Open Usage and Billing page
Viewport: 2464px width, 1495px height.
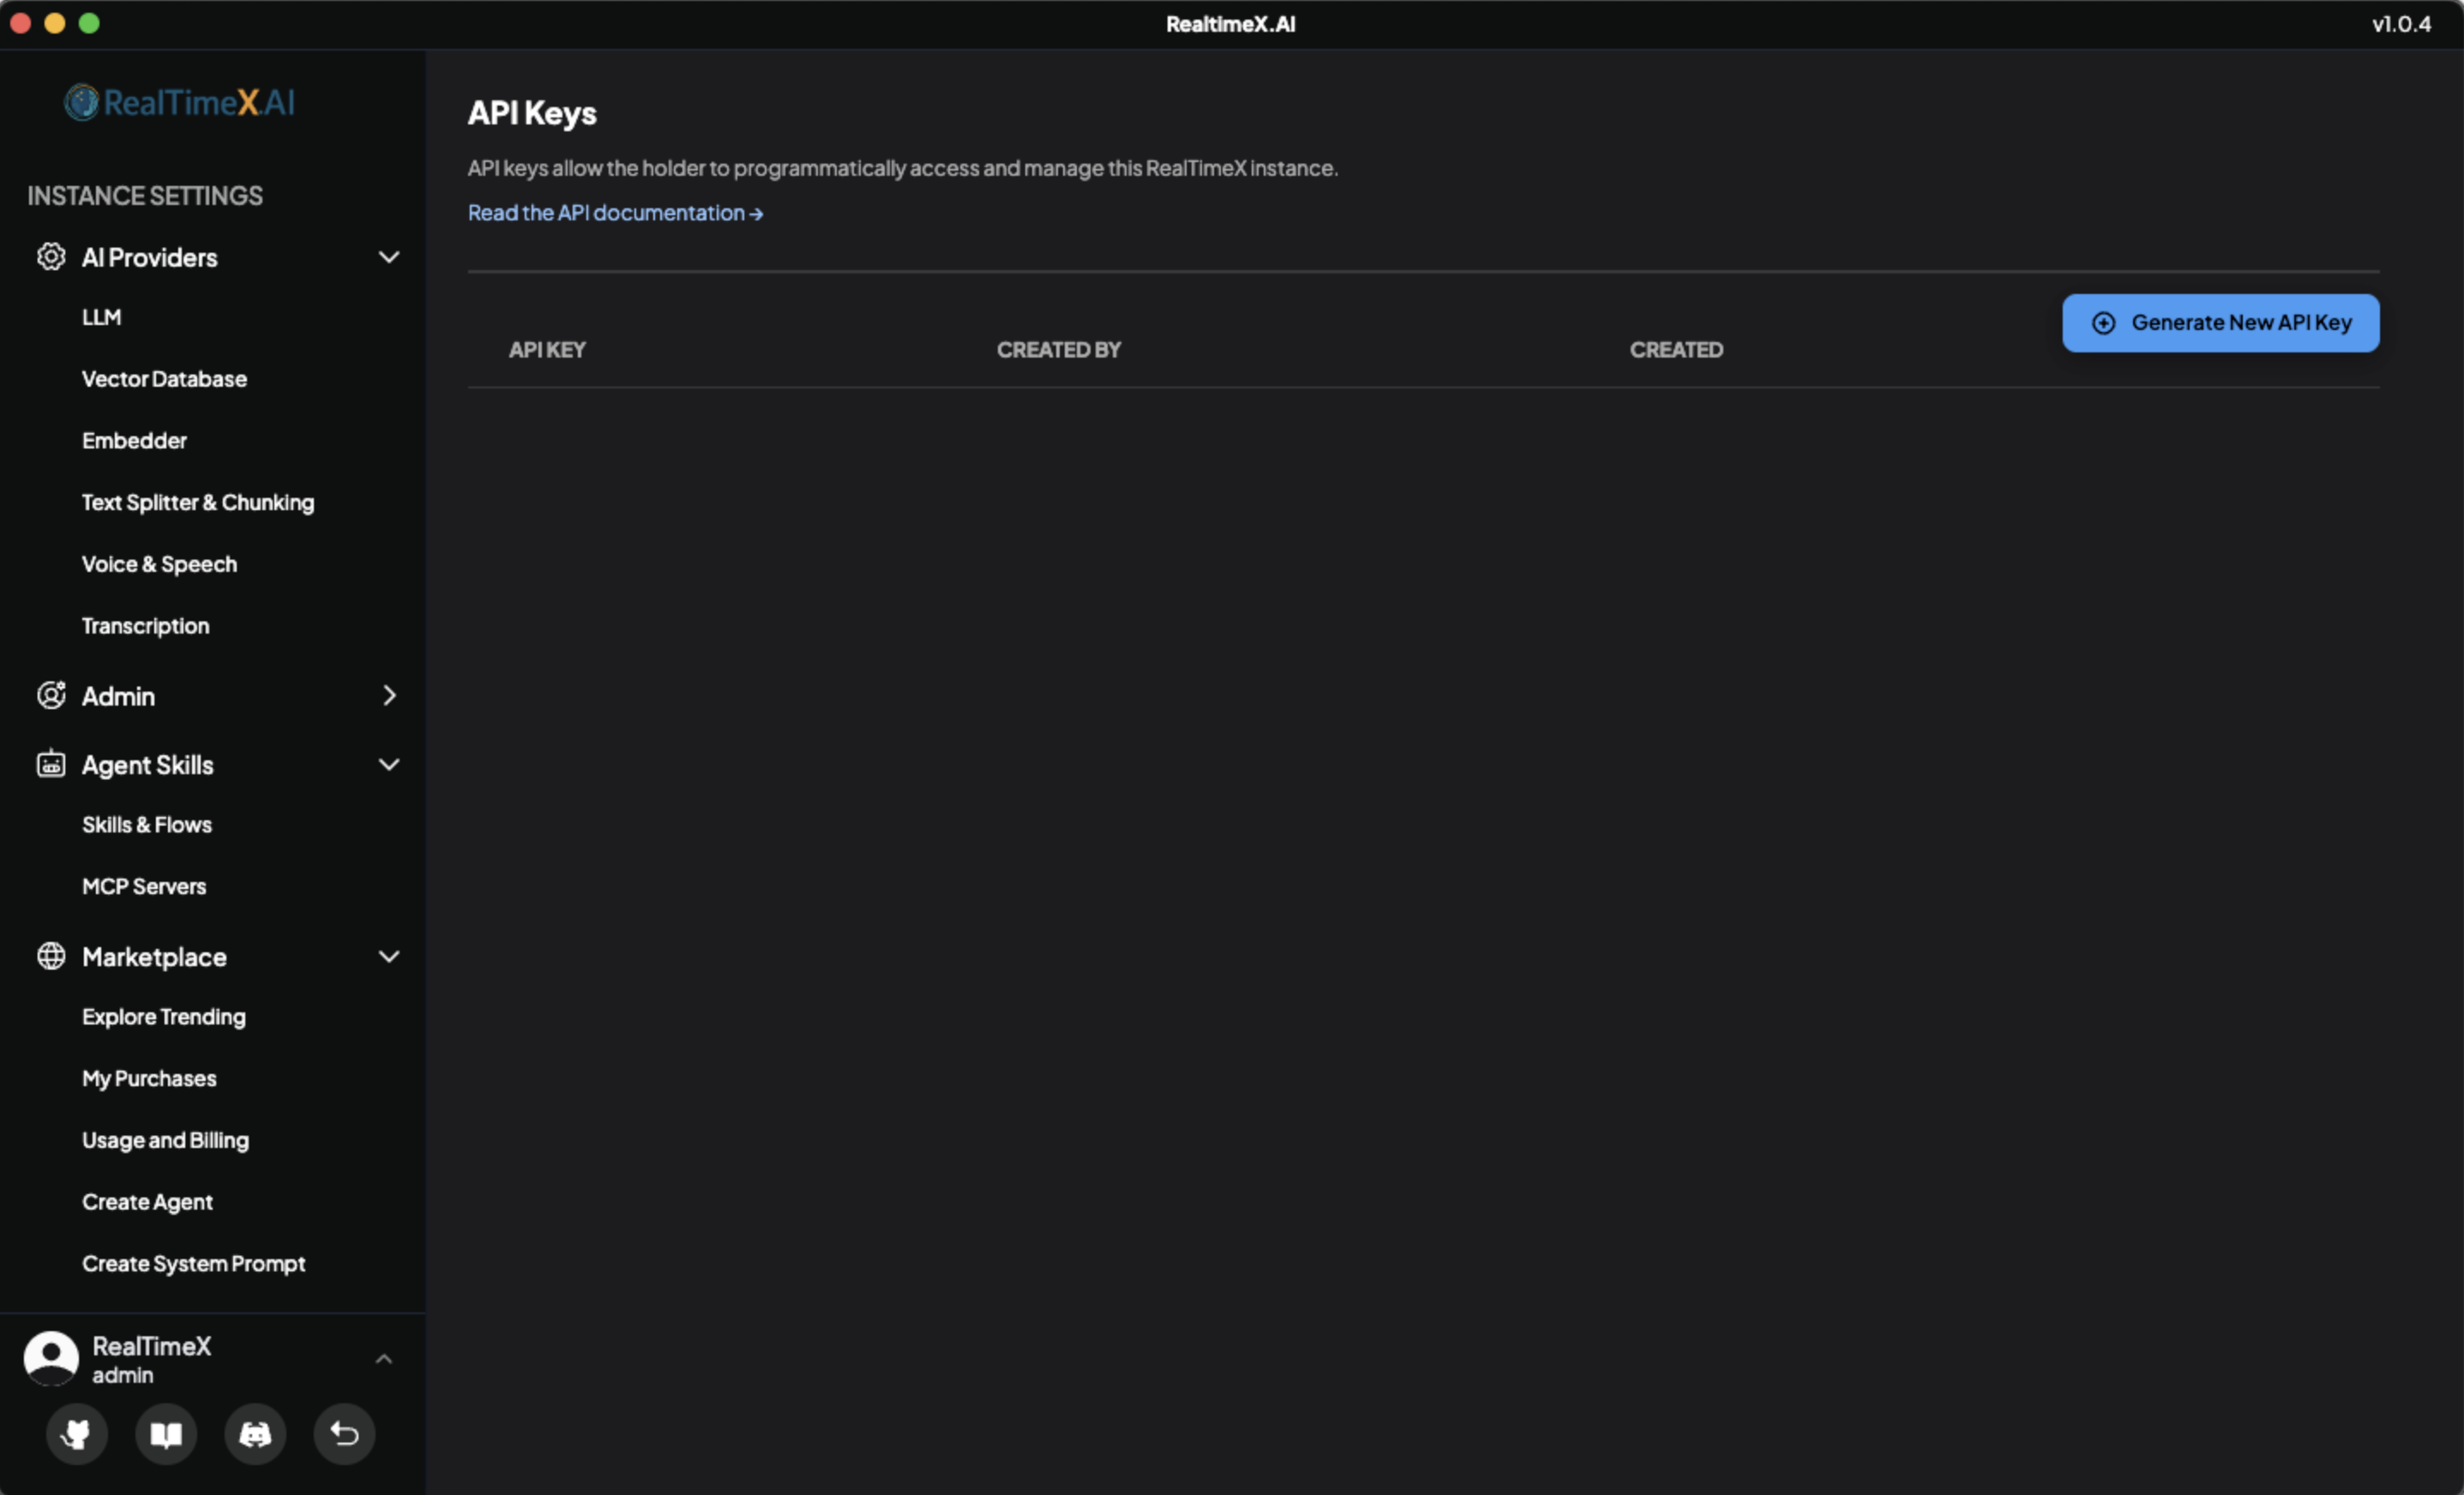(x=165, y=1140)
